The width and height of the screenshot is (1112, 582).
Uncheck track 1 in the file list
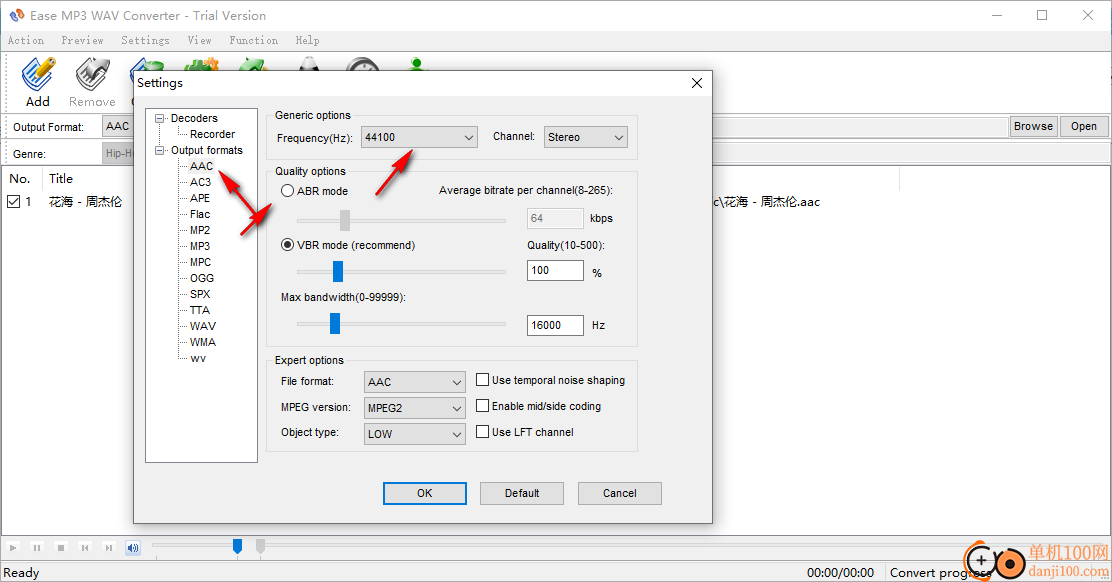click(13, 201)
